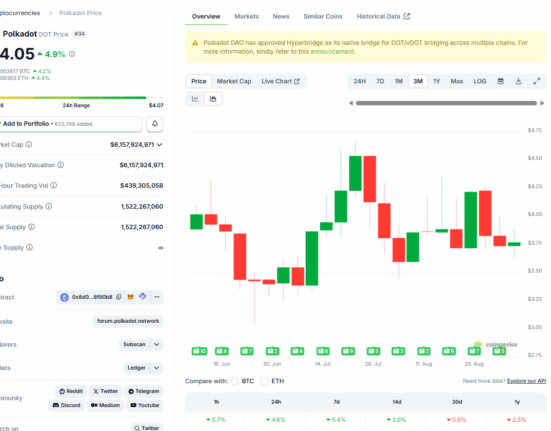Open the announcement link in banner
Viewport: 551px width, 431px height.
click(332, 51)
